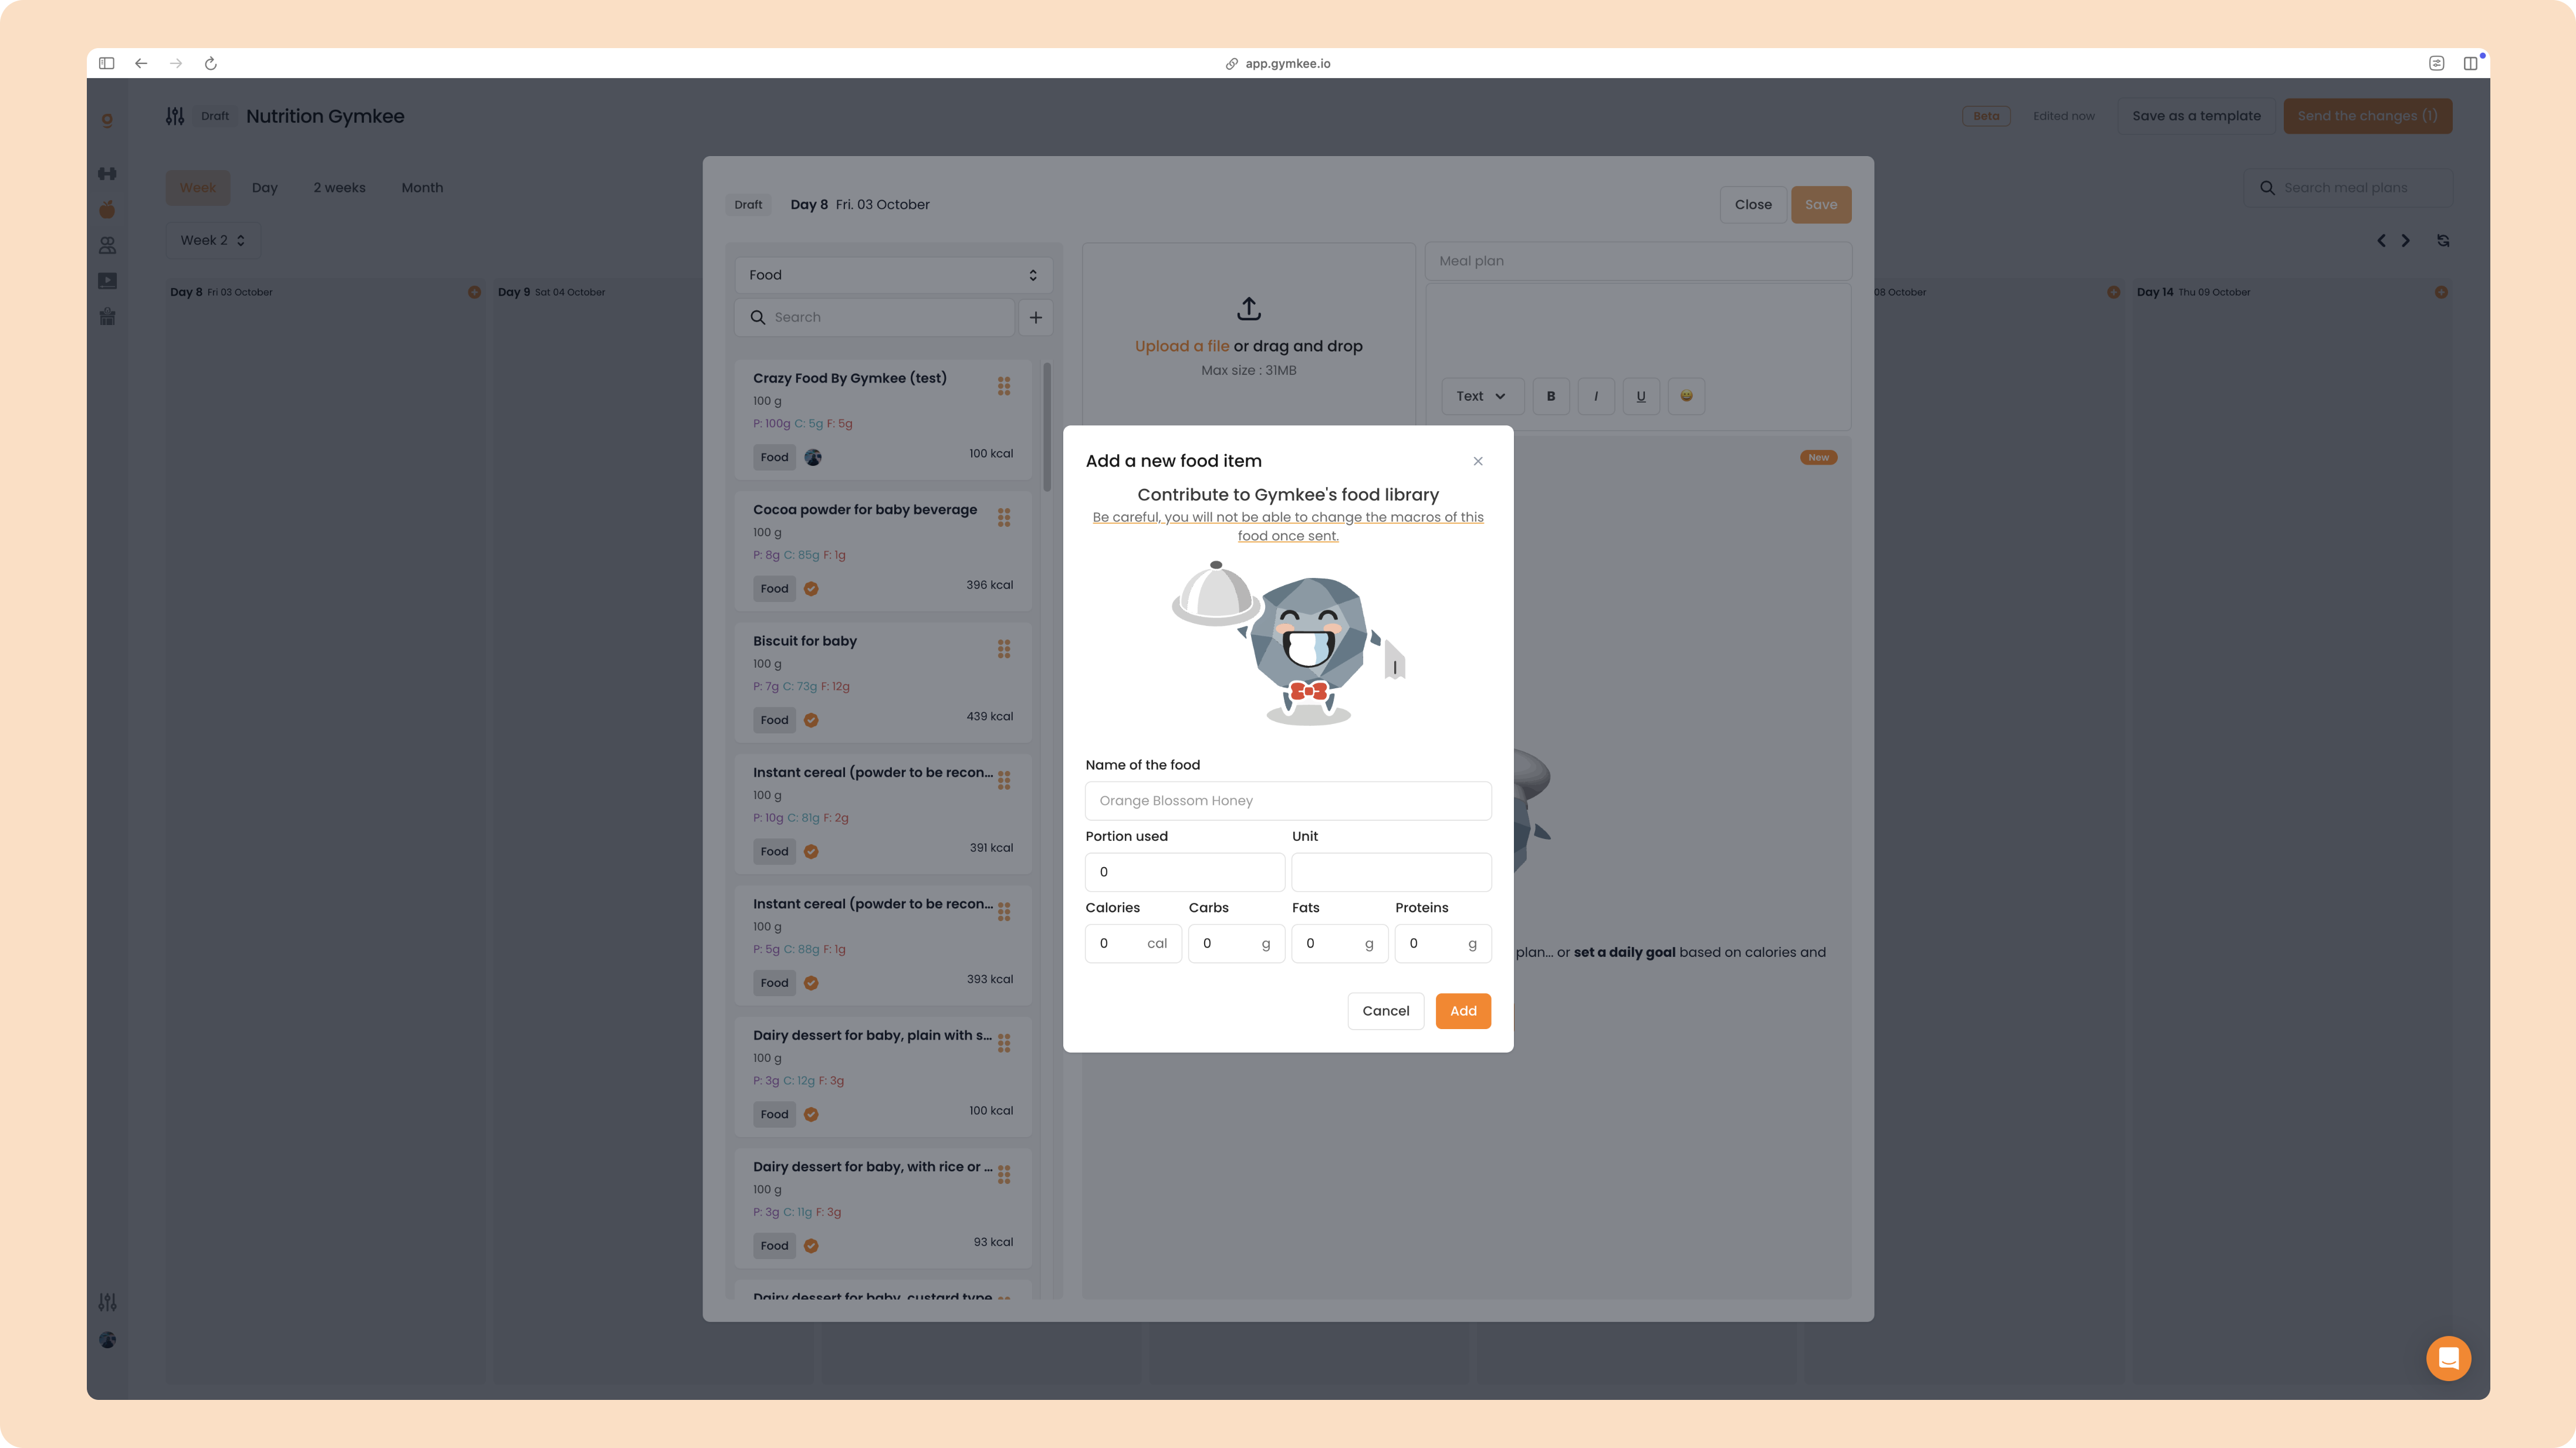The width and height of the screenshot is (2576, 1448).
Task: Grab drag handle of Cocoa powder for baby beverage
Action: click(1003, 517)
